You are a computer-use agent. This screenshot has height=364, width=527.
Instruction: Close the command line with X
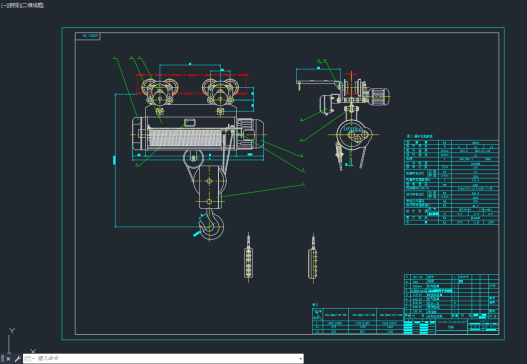coord(8,359)
